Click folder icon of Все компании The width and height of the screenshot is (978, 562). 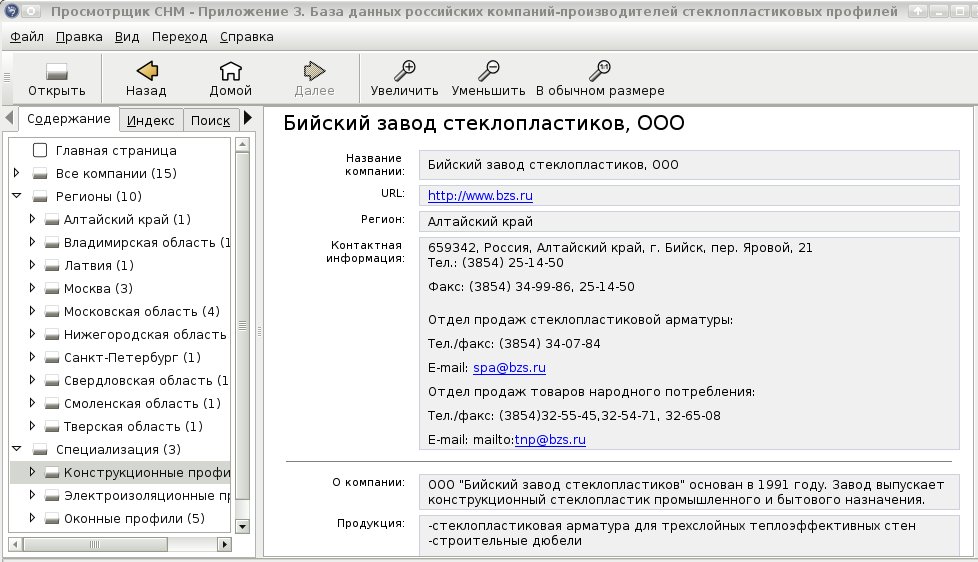coord(40,174)
